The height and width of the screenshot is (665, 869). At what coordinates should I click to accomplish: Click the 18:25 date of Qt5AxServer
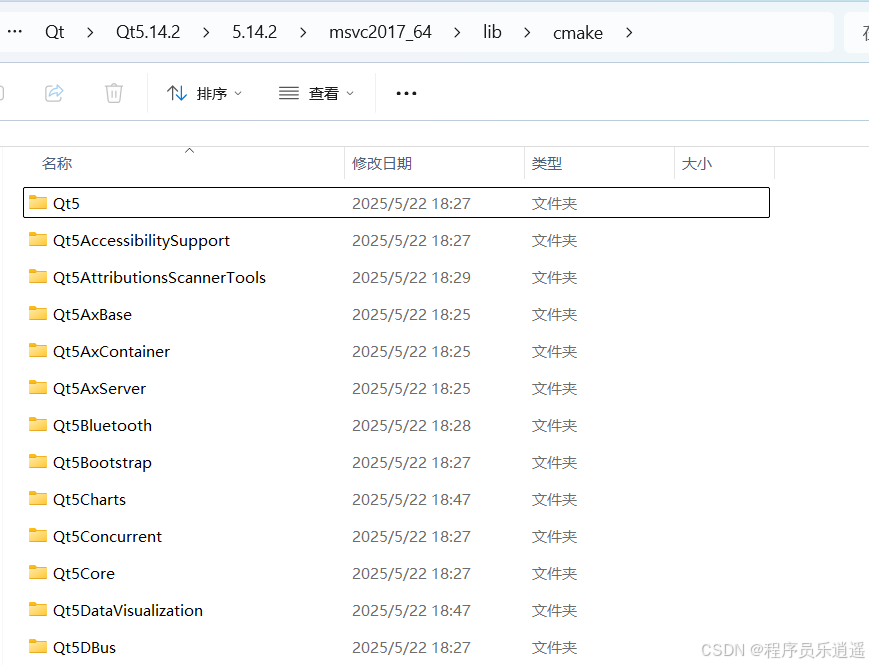[x=411, y=389]
